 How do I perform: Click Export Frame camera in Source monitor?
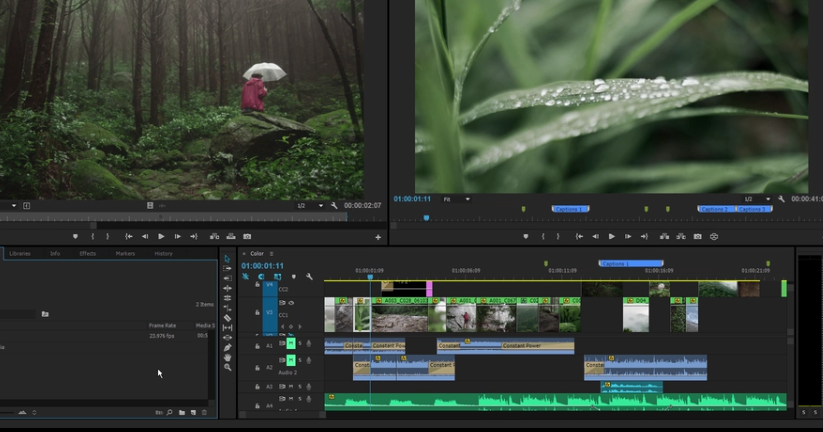(x=247, y=237)
